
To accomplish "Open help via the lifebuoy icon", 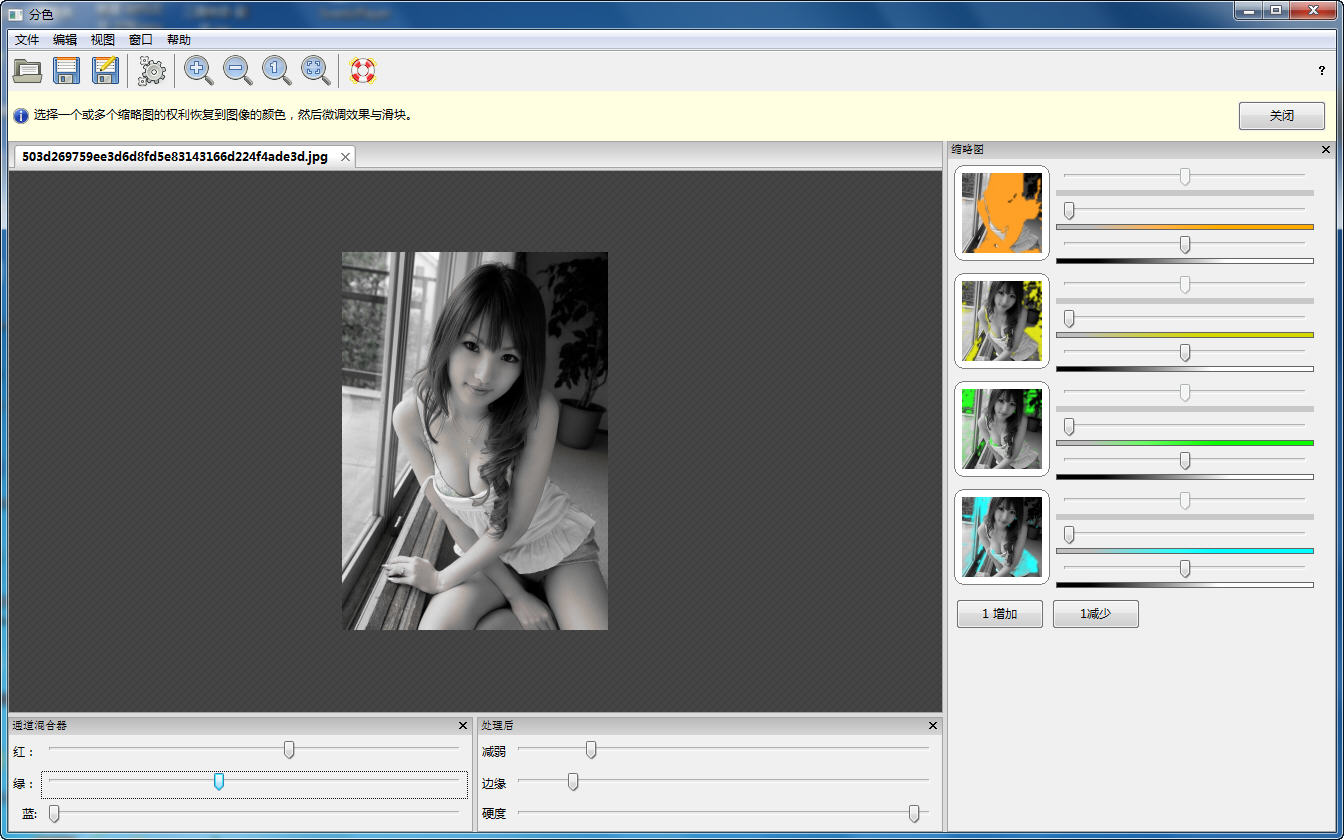I will 362,70.
